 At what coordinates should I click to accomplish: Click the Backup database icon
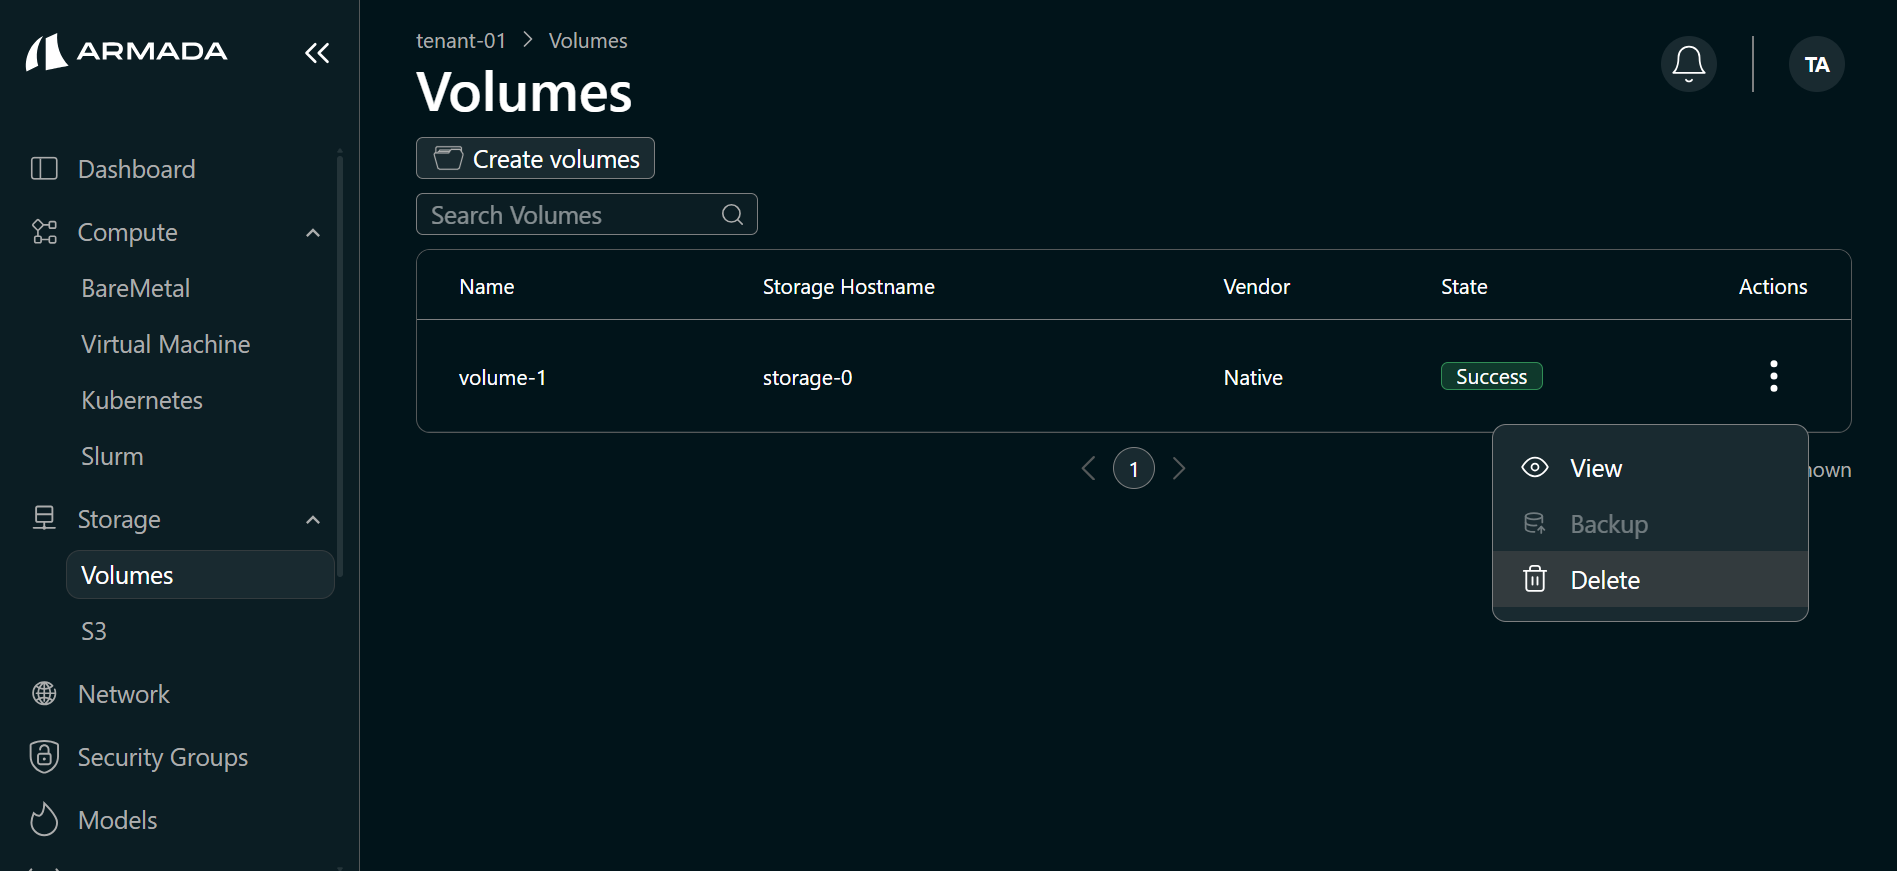coord(1535,523)
